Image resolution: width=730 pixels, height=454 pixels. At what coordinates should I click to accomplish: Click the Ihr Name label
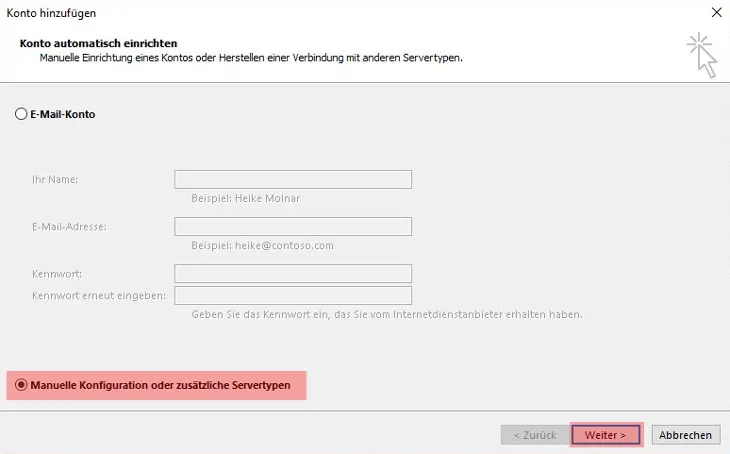[55, 180]
